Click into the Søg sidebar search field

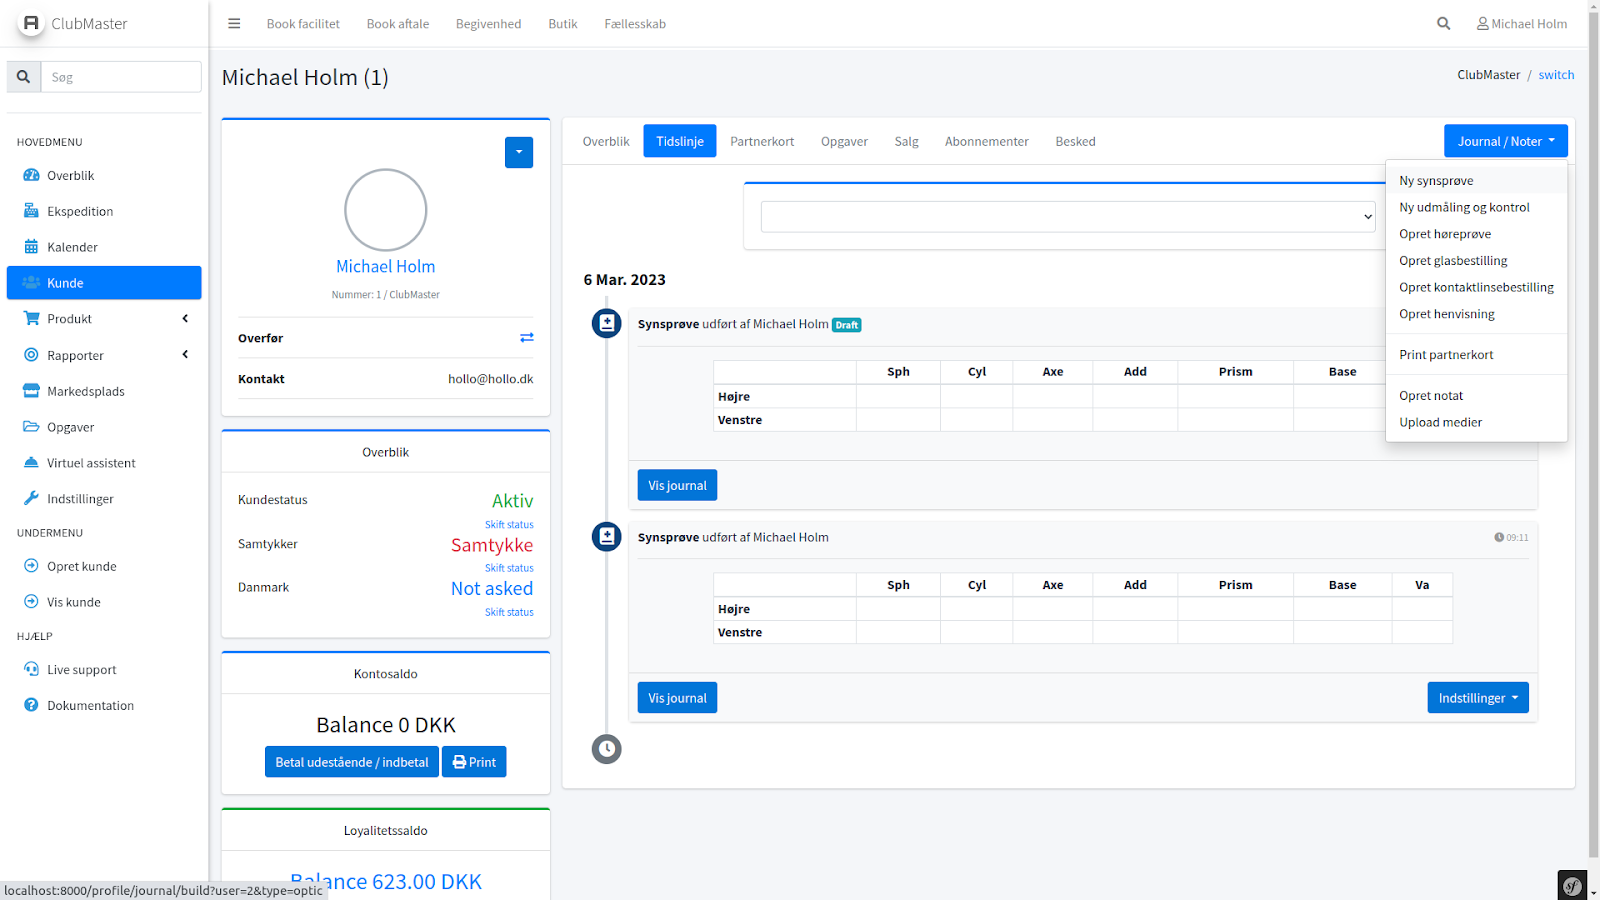(x=121, y=77)
